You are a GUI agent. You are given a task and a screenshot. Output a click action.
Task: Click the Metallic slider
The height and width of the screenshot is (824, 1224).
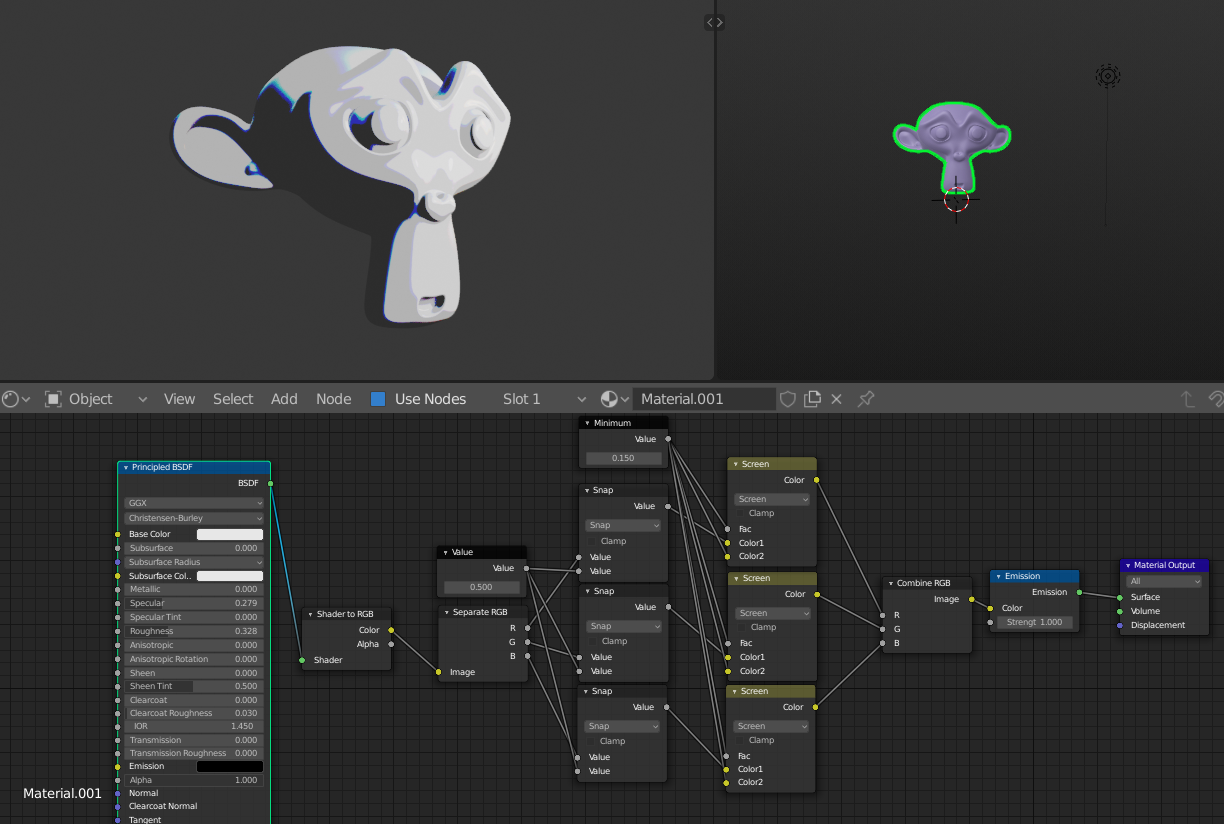[x=194, y=589]
